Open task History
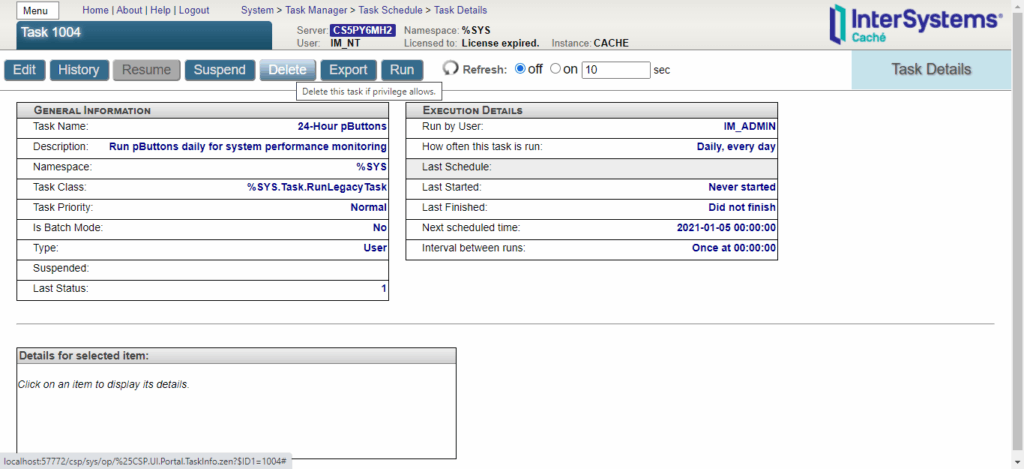1024x469 pixels. click(79, 70)
